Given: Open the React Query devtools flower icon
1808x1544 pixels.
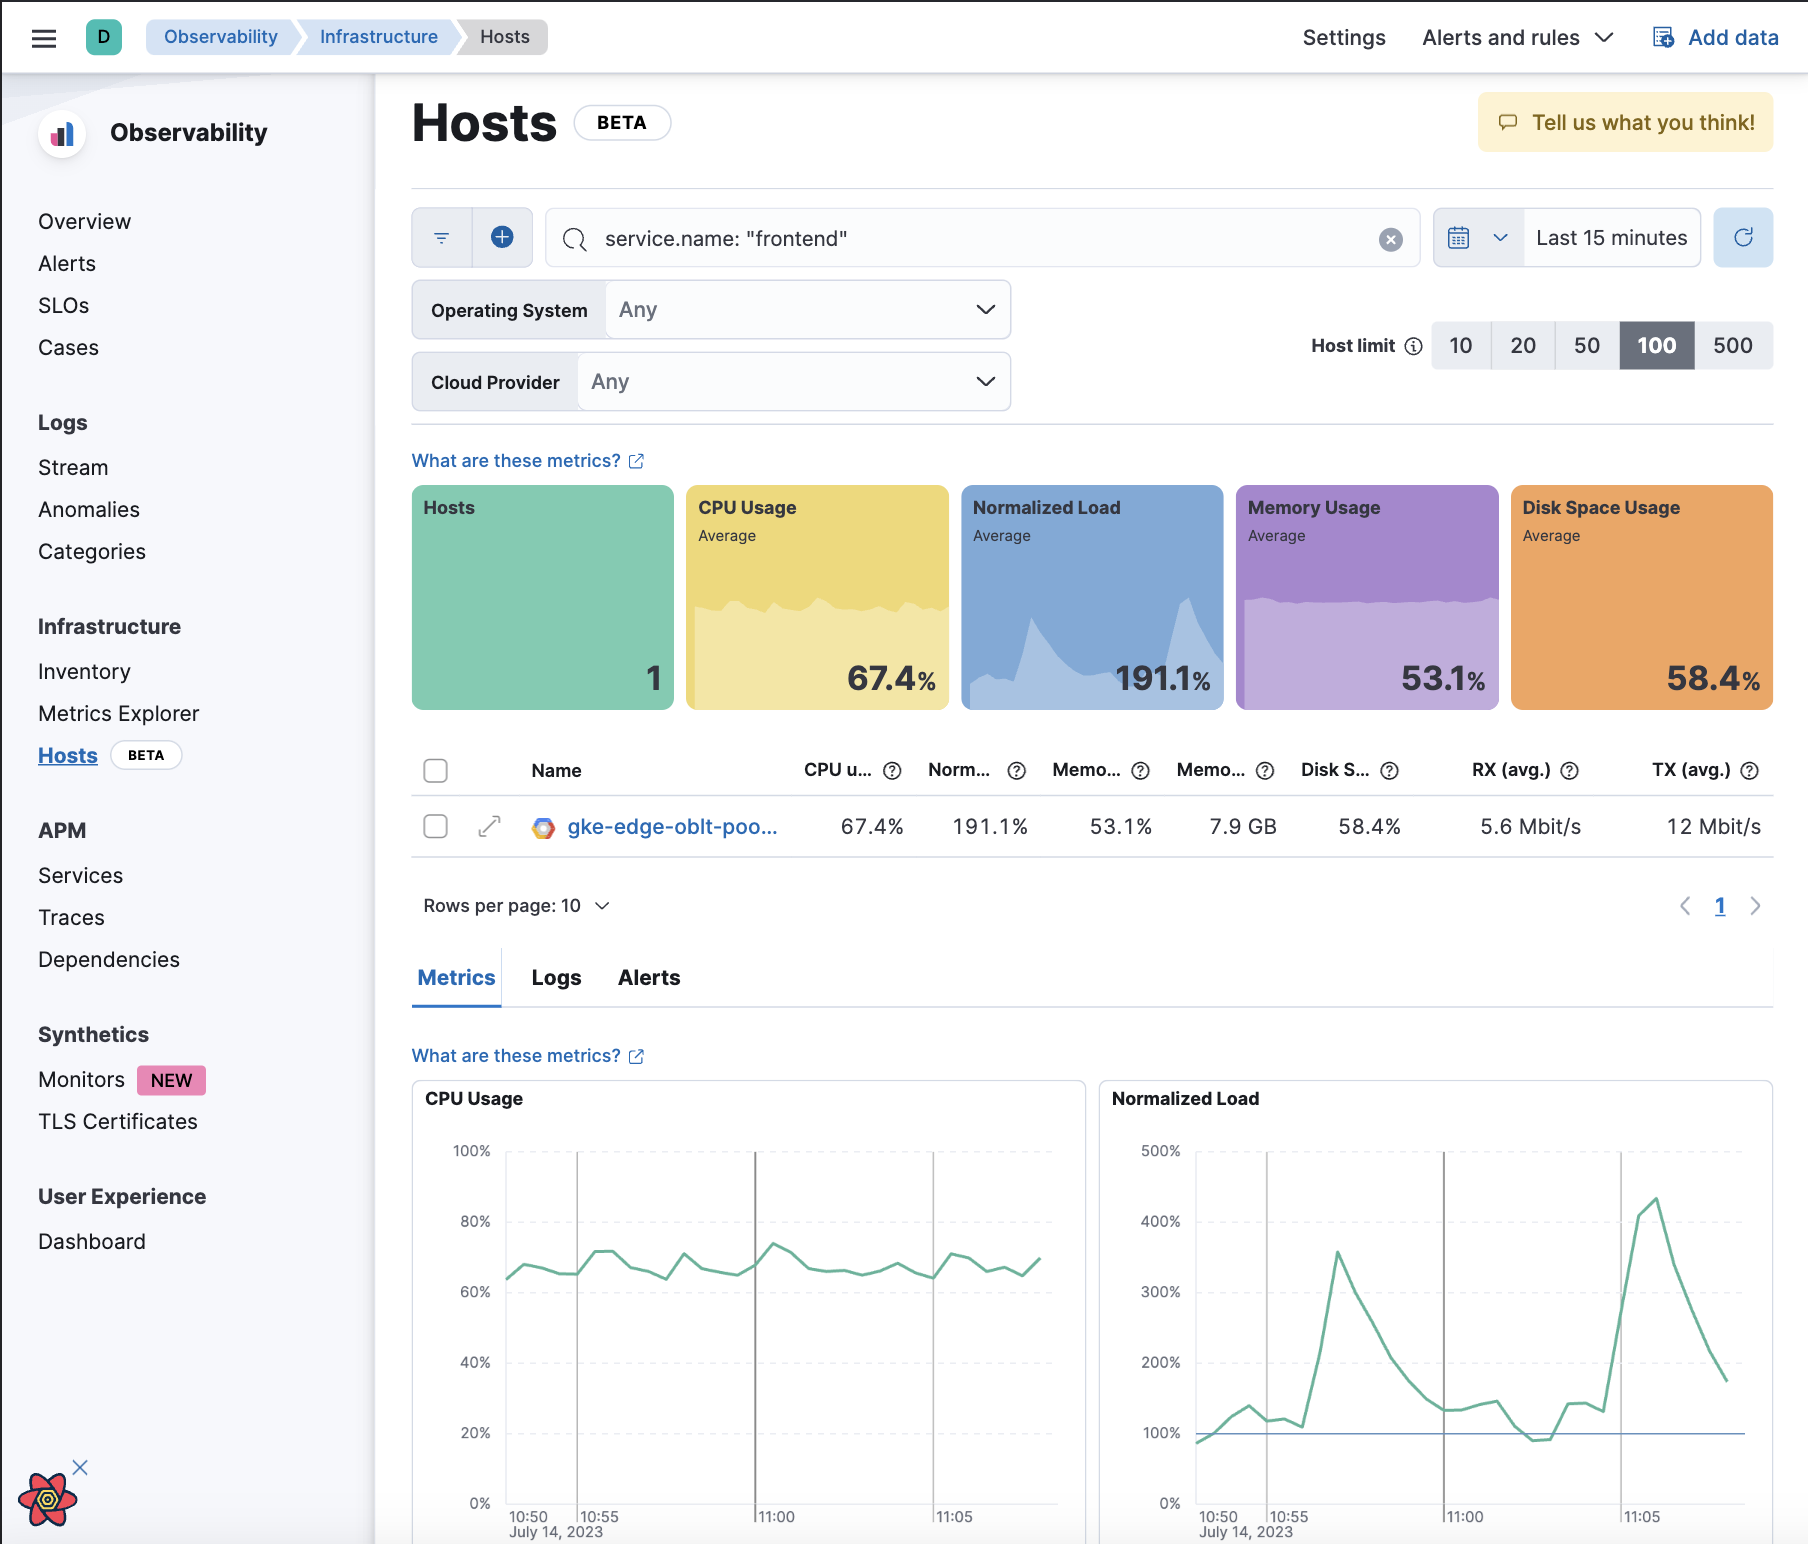Looking at the screenshot, I should (46, 1499).
